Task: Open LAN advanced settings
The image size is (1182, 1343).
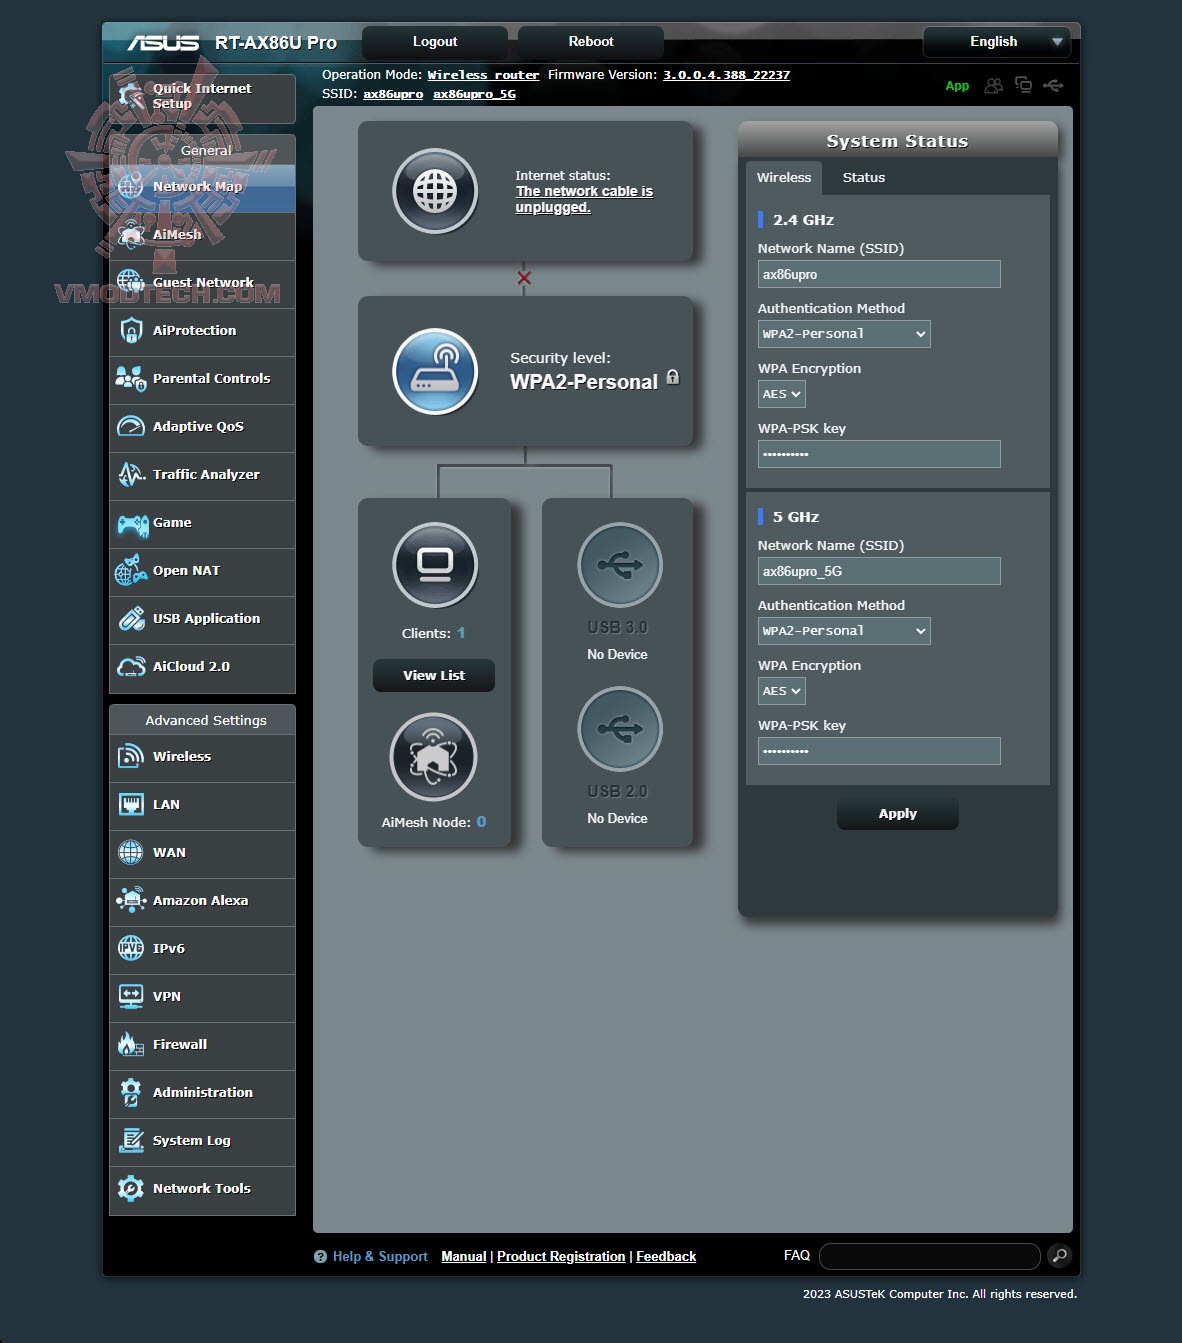Action: [202, 805]
